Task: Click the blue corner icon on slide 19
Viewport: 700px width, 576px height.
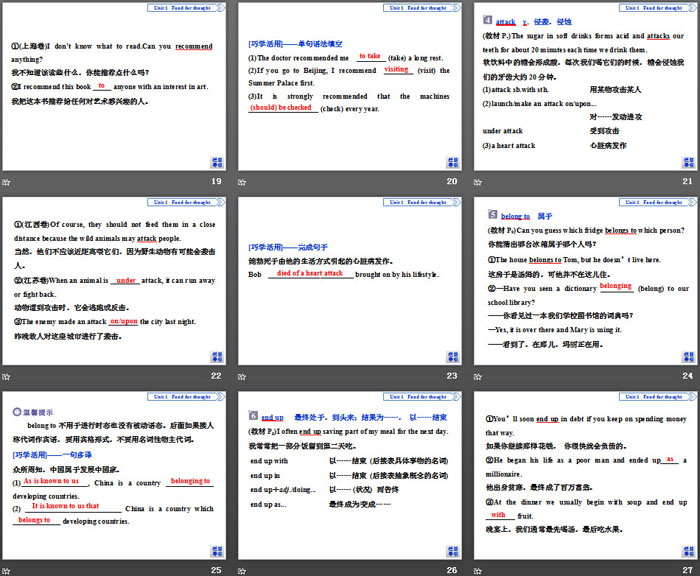Action: point(217,163)
